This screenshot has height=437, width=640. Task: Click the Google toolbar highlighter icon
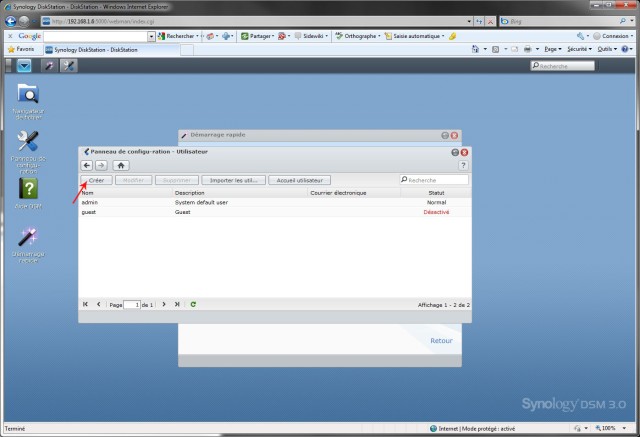tap(452, 36)
